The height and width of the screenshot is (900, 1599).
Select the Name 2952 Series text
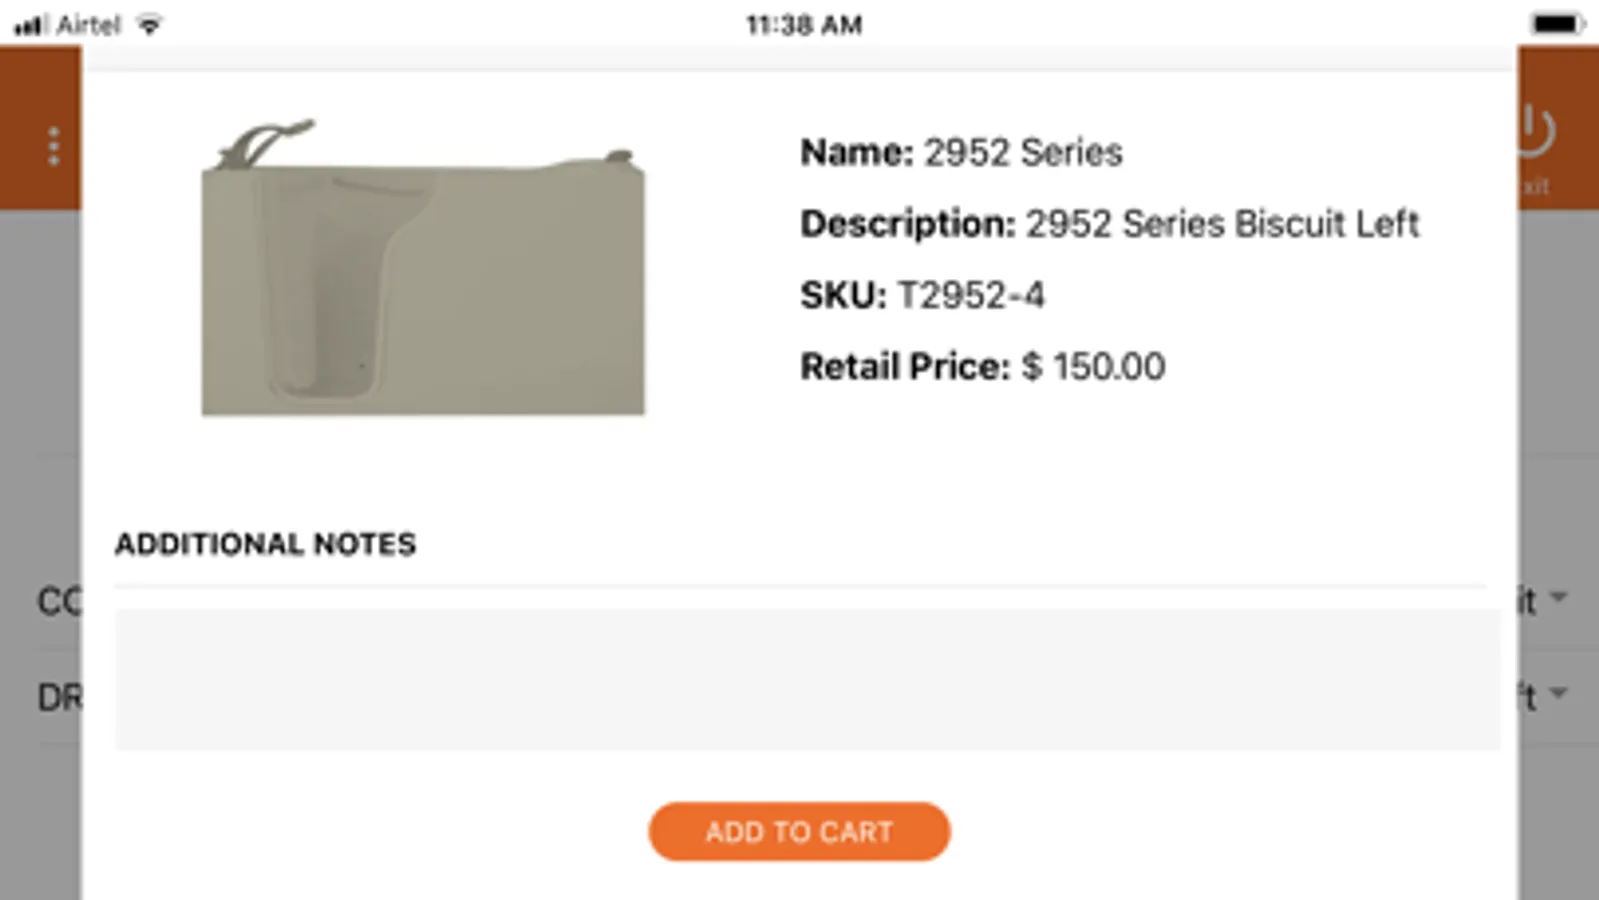[961, 153]
